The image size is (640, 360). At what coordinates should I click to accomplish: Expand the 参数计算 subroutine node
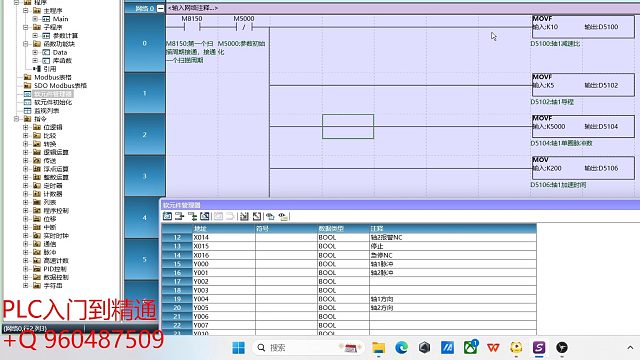coord(35,36)
